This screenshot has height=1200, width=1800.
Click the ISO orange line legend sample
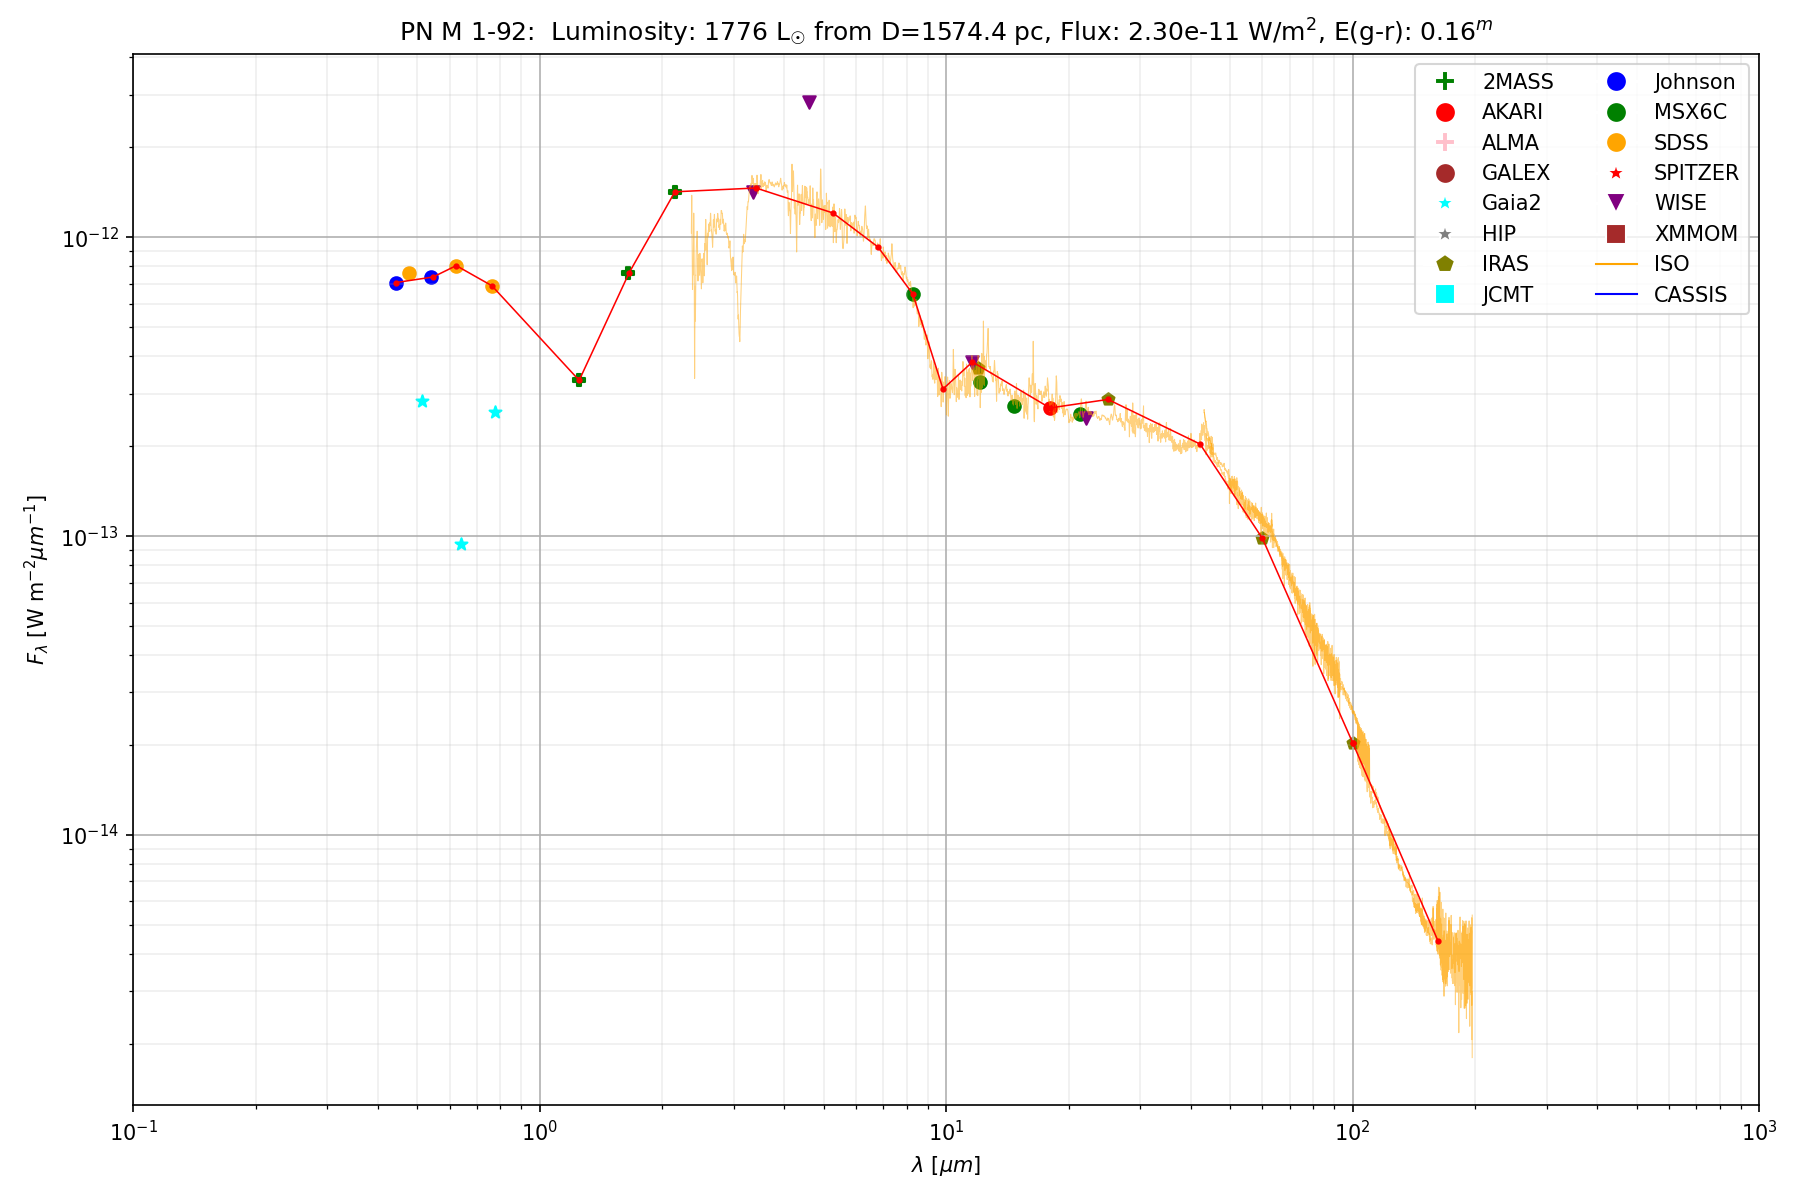(1616, 264)
